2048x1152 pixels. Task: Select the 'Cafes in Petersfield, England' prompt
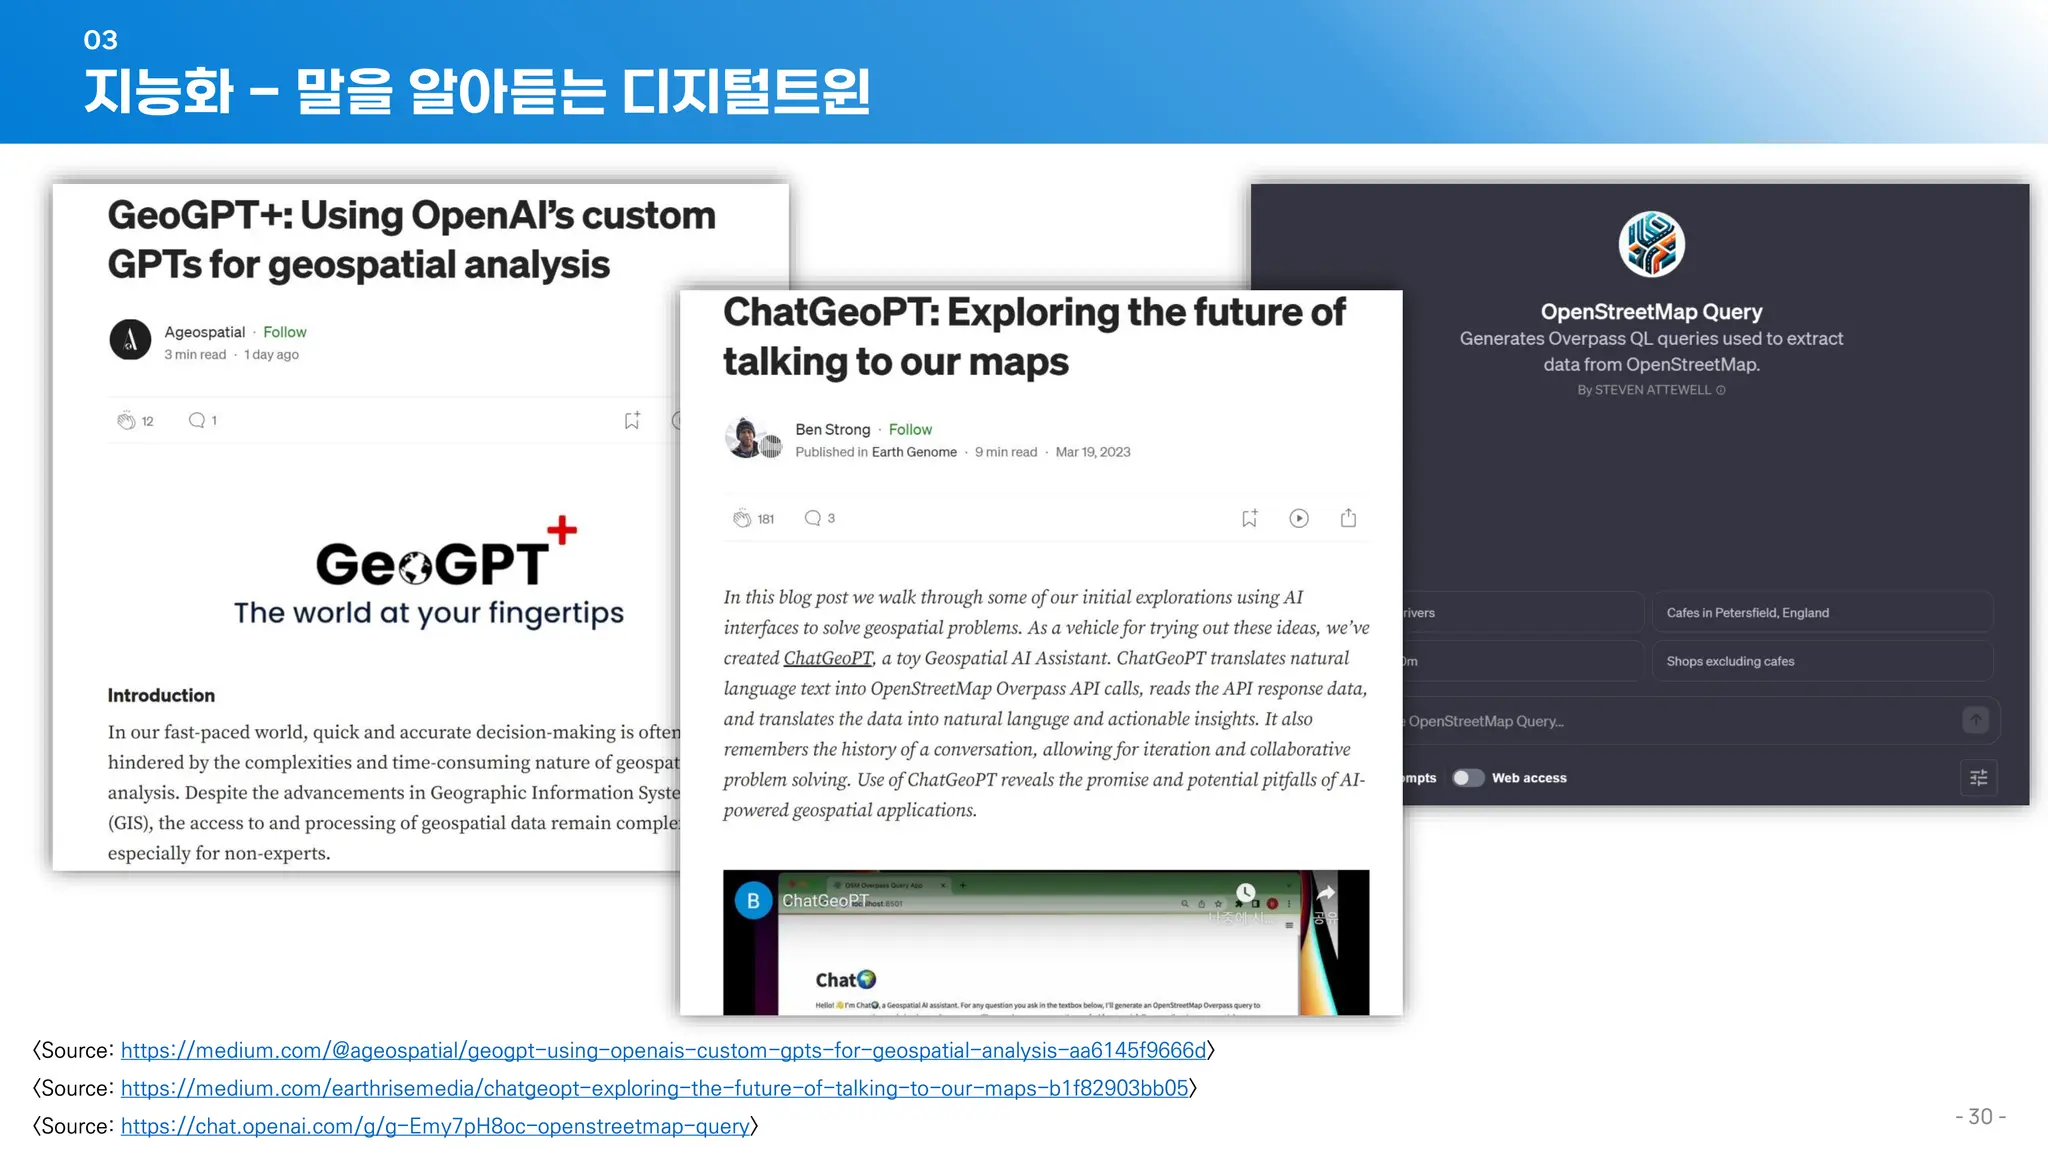[1822, 613]
